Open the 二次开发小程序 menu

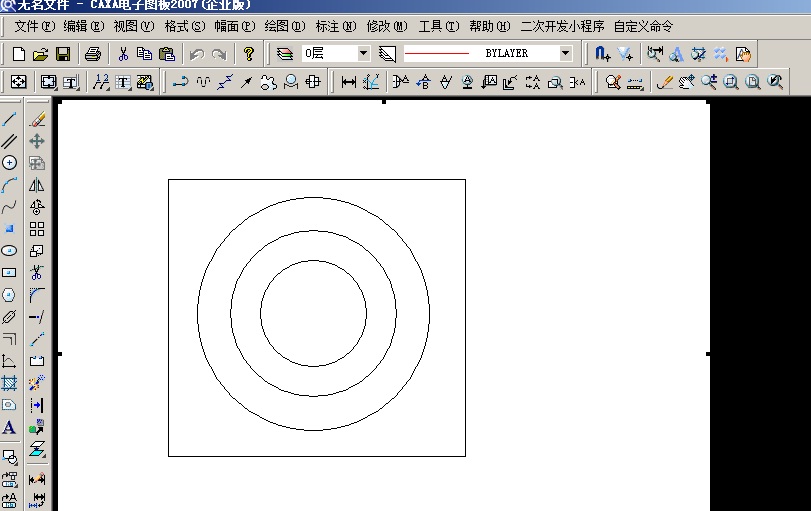562,26
